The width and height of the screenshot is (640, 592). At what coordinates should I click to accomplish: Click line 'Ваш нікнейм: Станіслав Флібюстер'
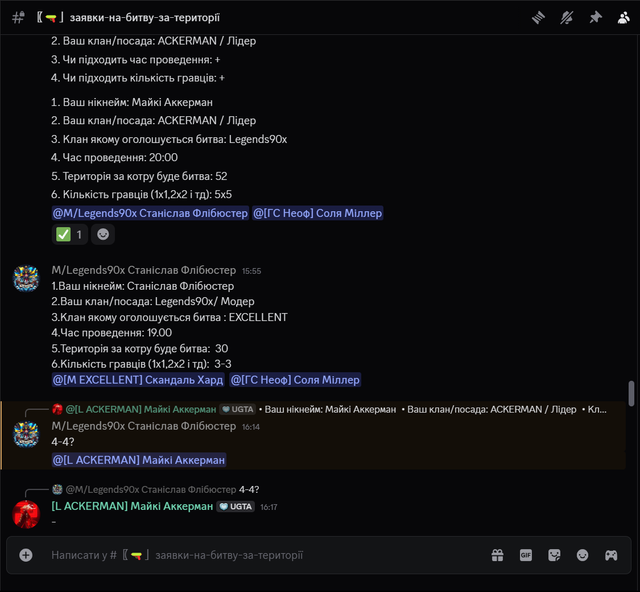143,286
